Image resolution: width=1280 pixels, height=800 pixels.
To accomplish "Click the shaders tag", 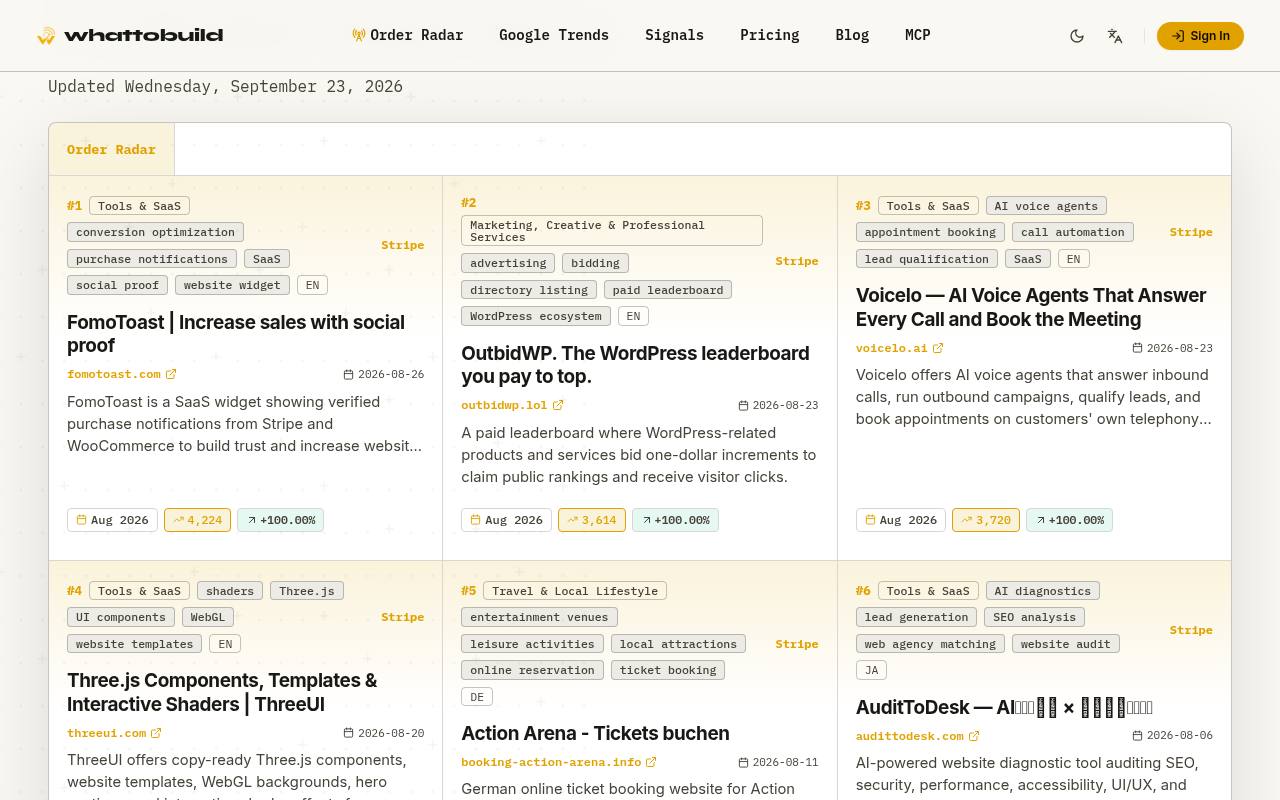I will (x=230, y=591).
